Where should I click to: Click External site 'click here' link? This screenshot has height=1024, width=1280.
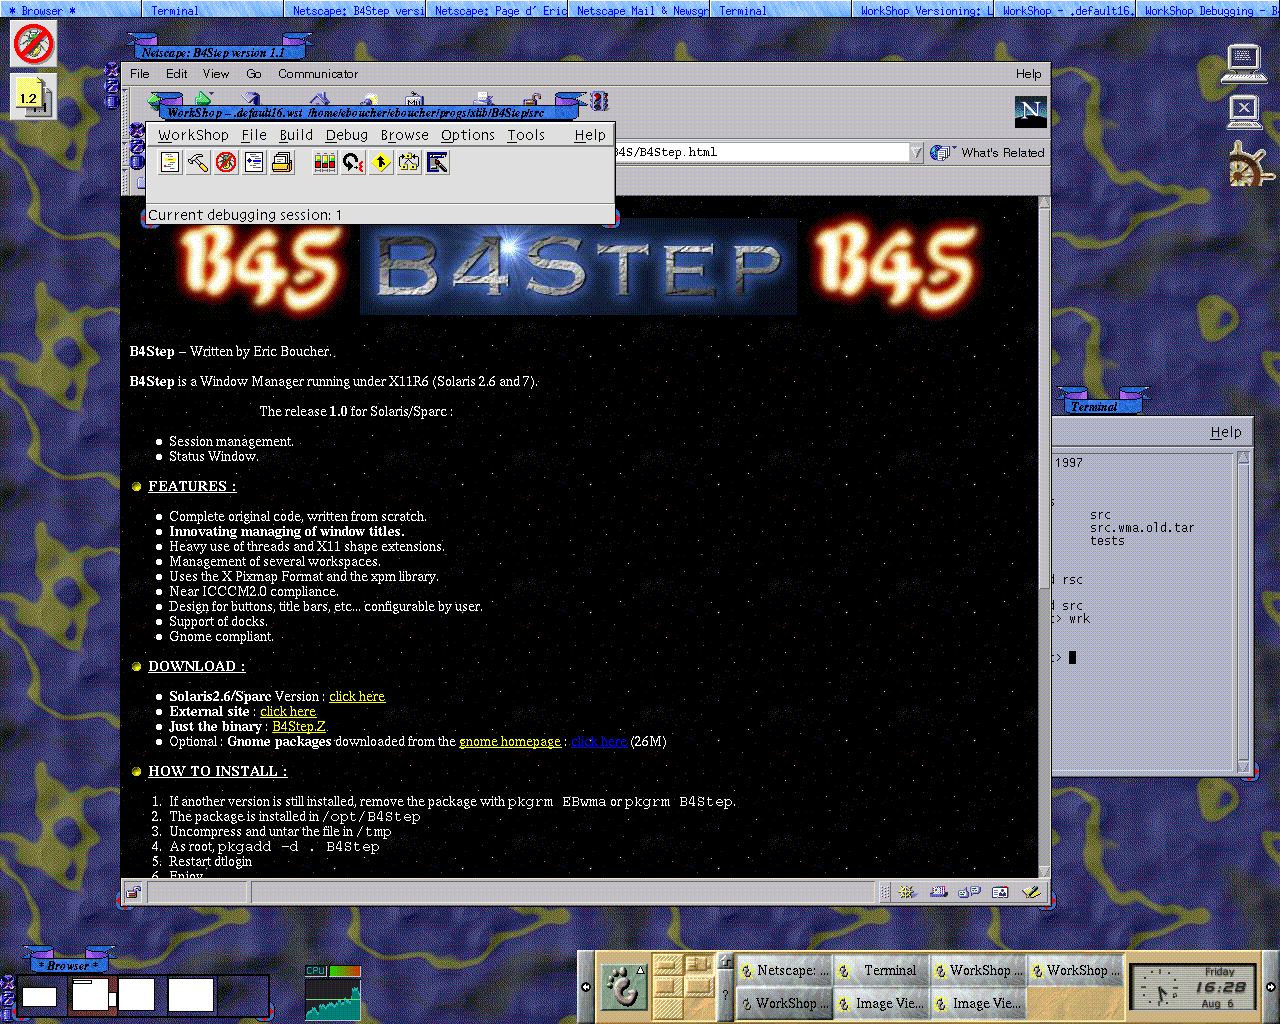click(x=288, y=711)
